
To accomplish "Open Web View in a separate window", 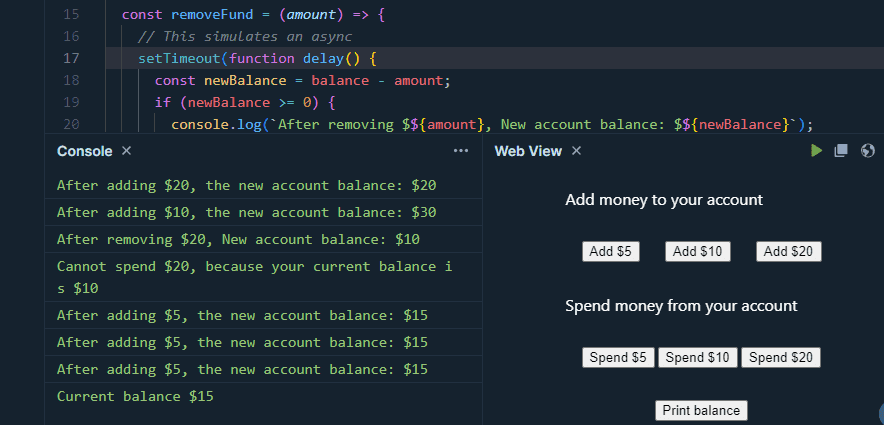I will click(841, 150).
